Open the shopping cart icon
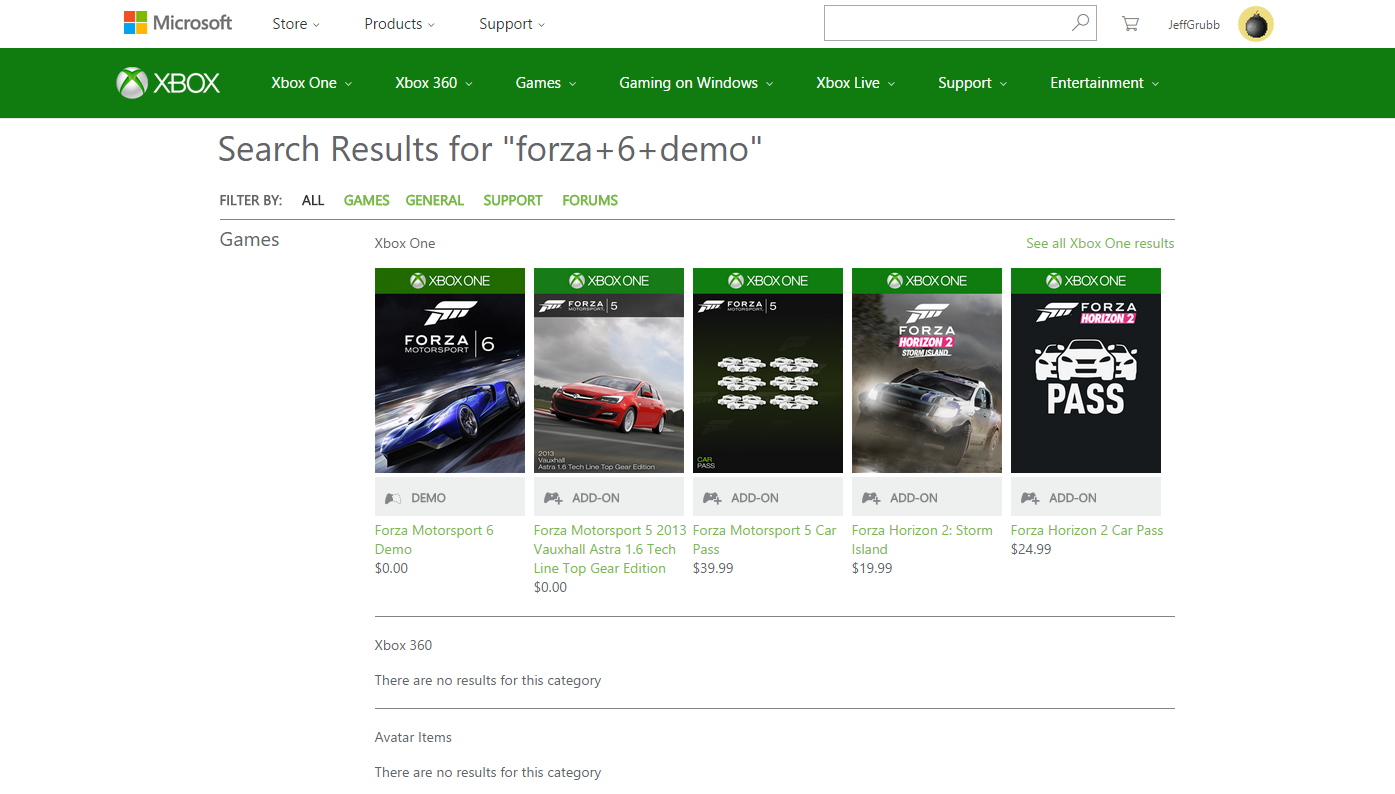The height and width of the screenshot is (794, 1395). [x=1130, y=24]
